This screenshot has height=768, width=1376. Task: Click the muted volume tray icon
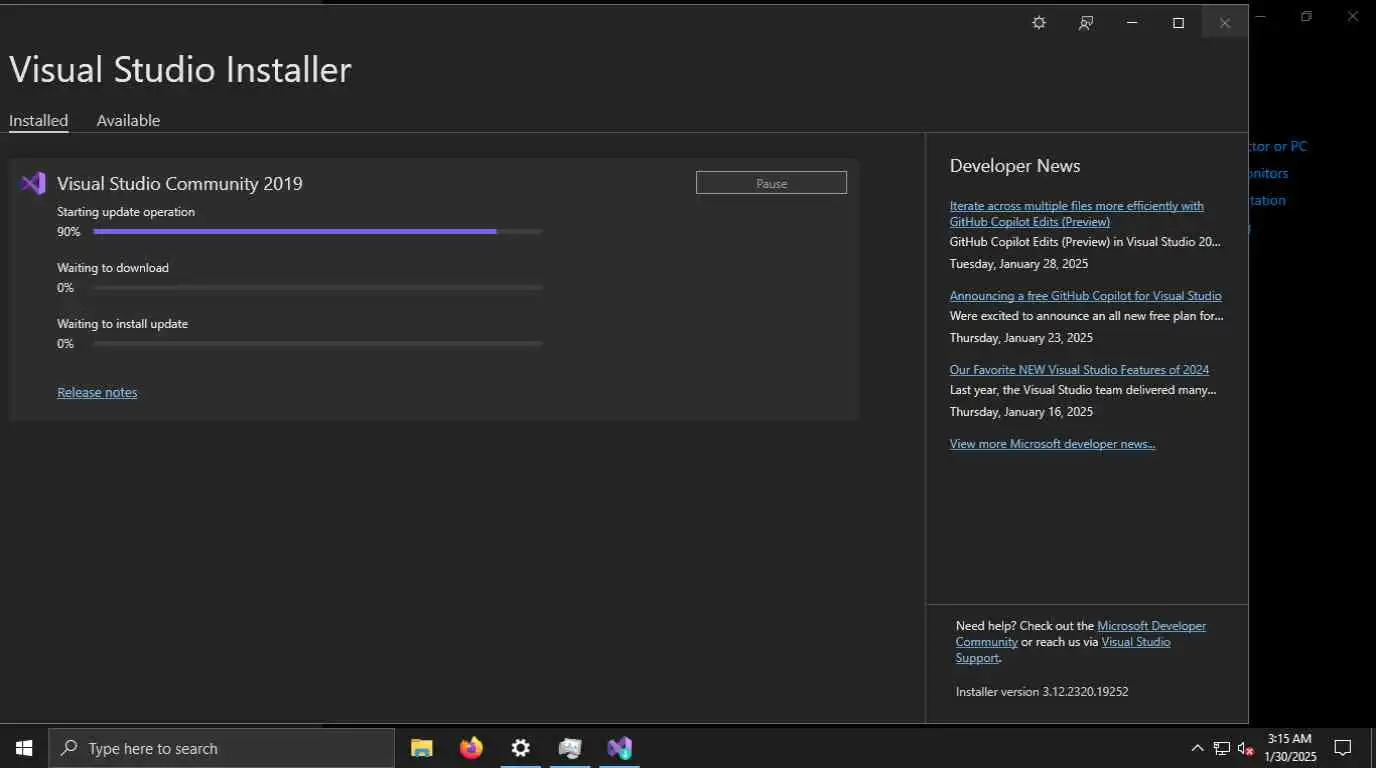tap(1246, 748)
